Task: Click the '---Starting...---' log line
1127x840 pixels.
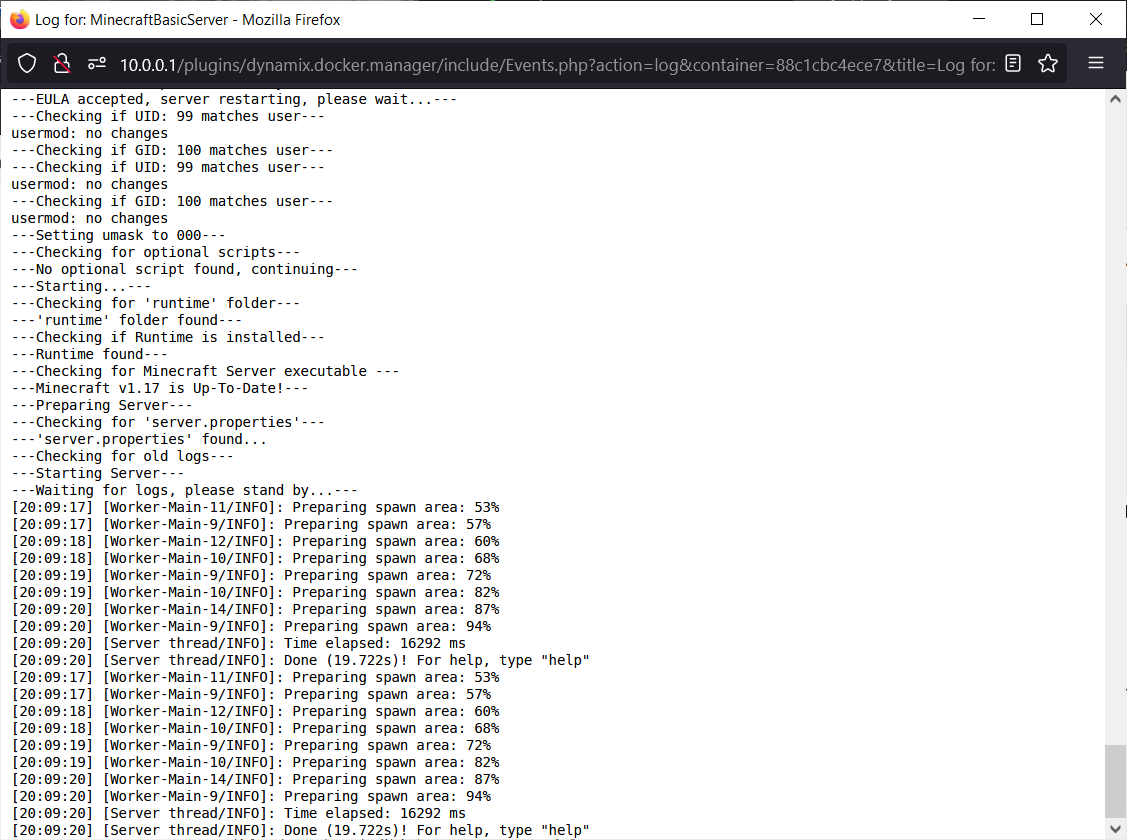Action: click(81, 286)
